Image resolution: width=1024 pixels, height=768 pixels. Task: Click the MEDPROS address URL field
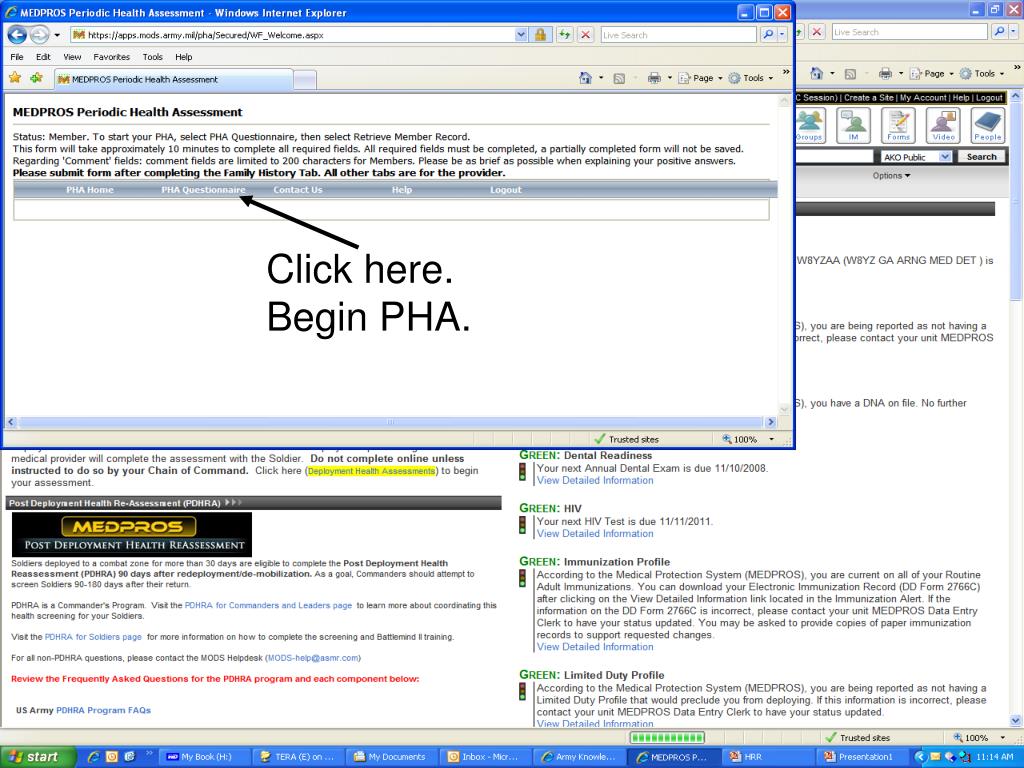[x=293, y=35]
